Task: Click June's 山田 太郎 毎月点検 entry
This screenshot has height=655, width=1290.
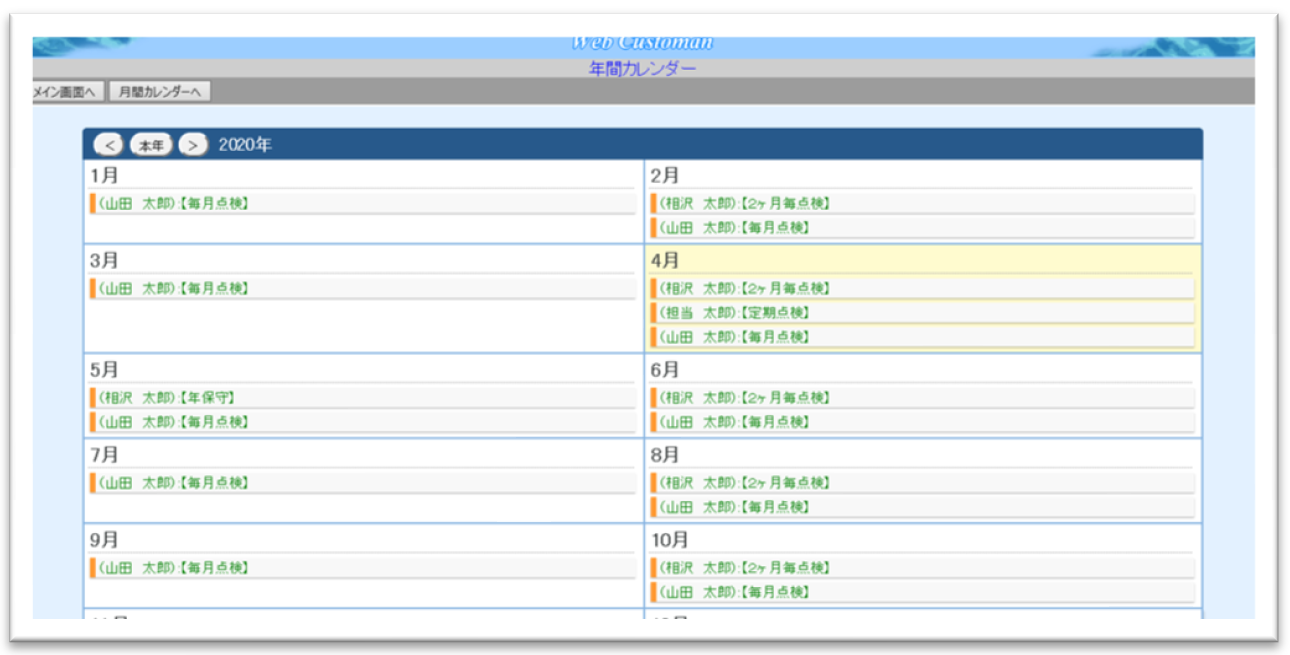Action: pos(734,422)
